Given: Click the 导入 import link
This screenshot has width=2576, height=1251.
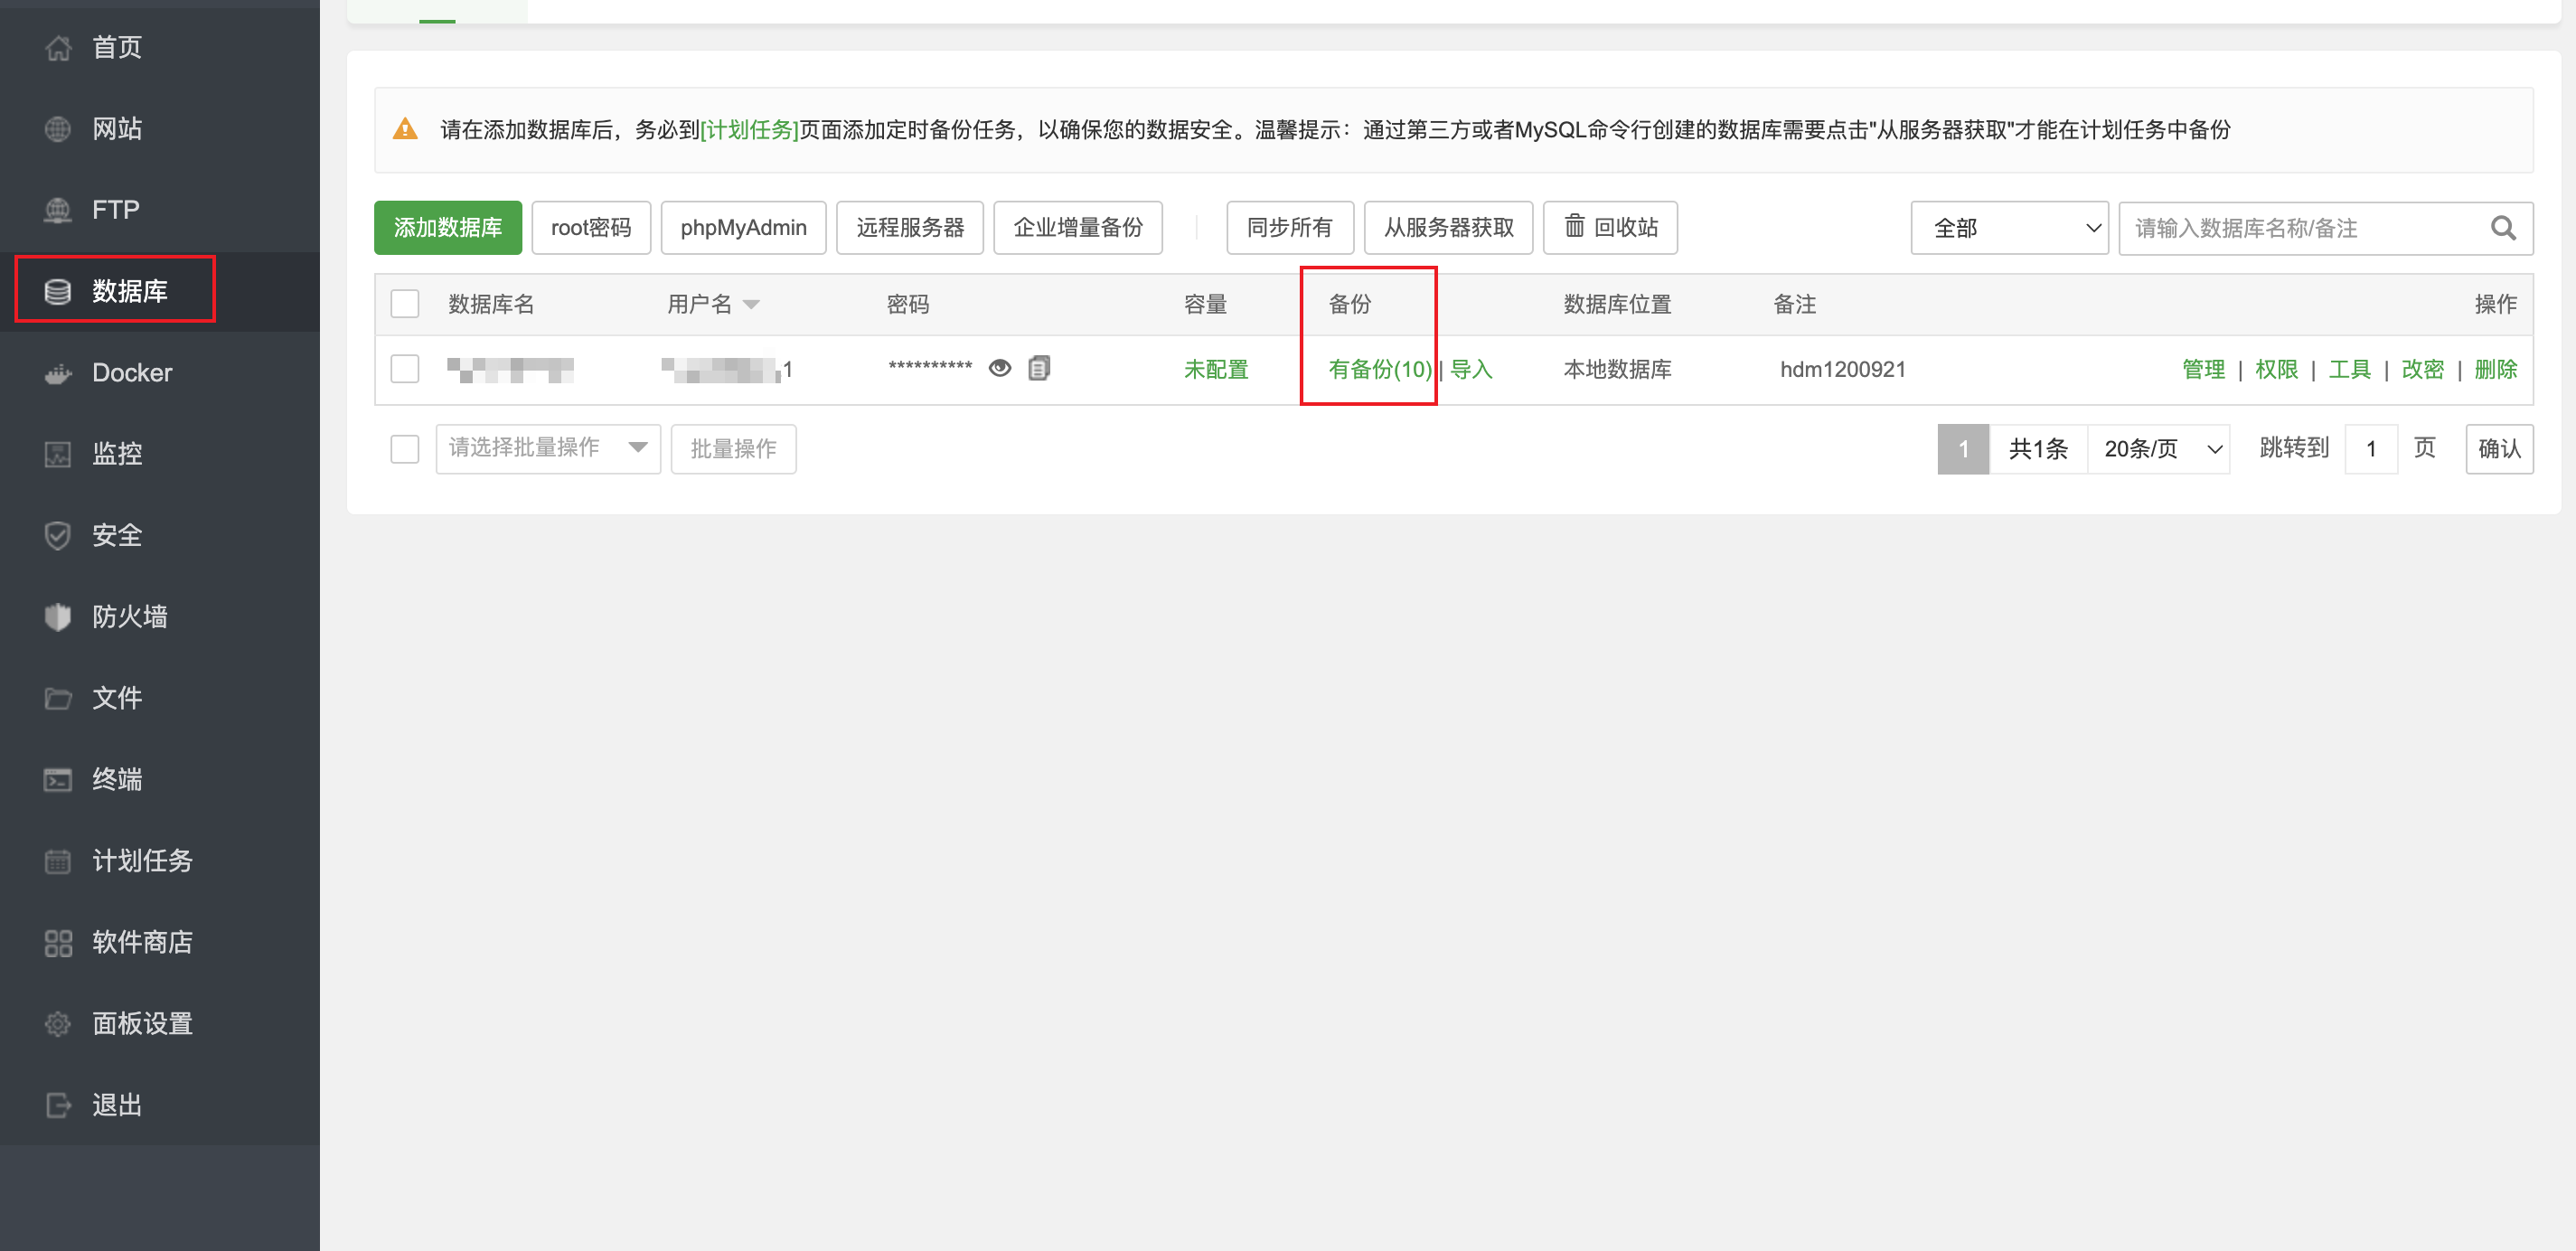Looking at the screenshot, I should (x=1471, y=369).
